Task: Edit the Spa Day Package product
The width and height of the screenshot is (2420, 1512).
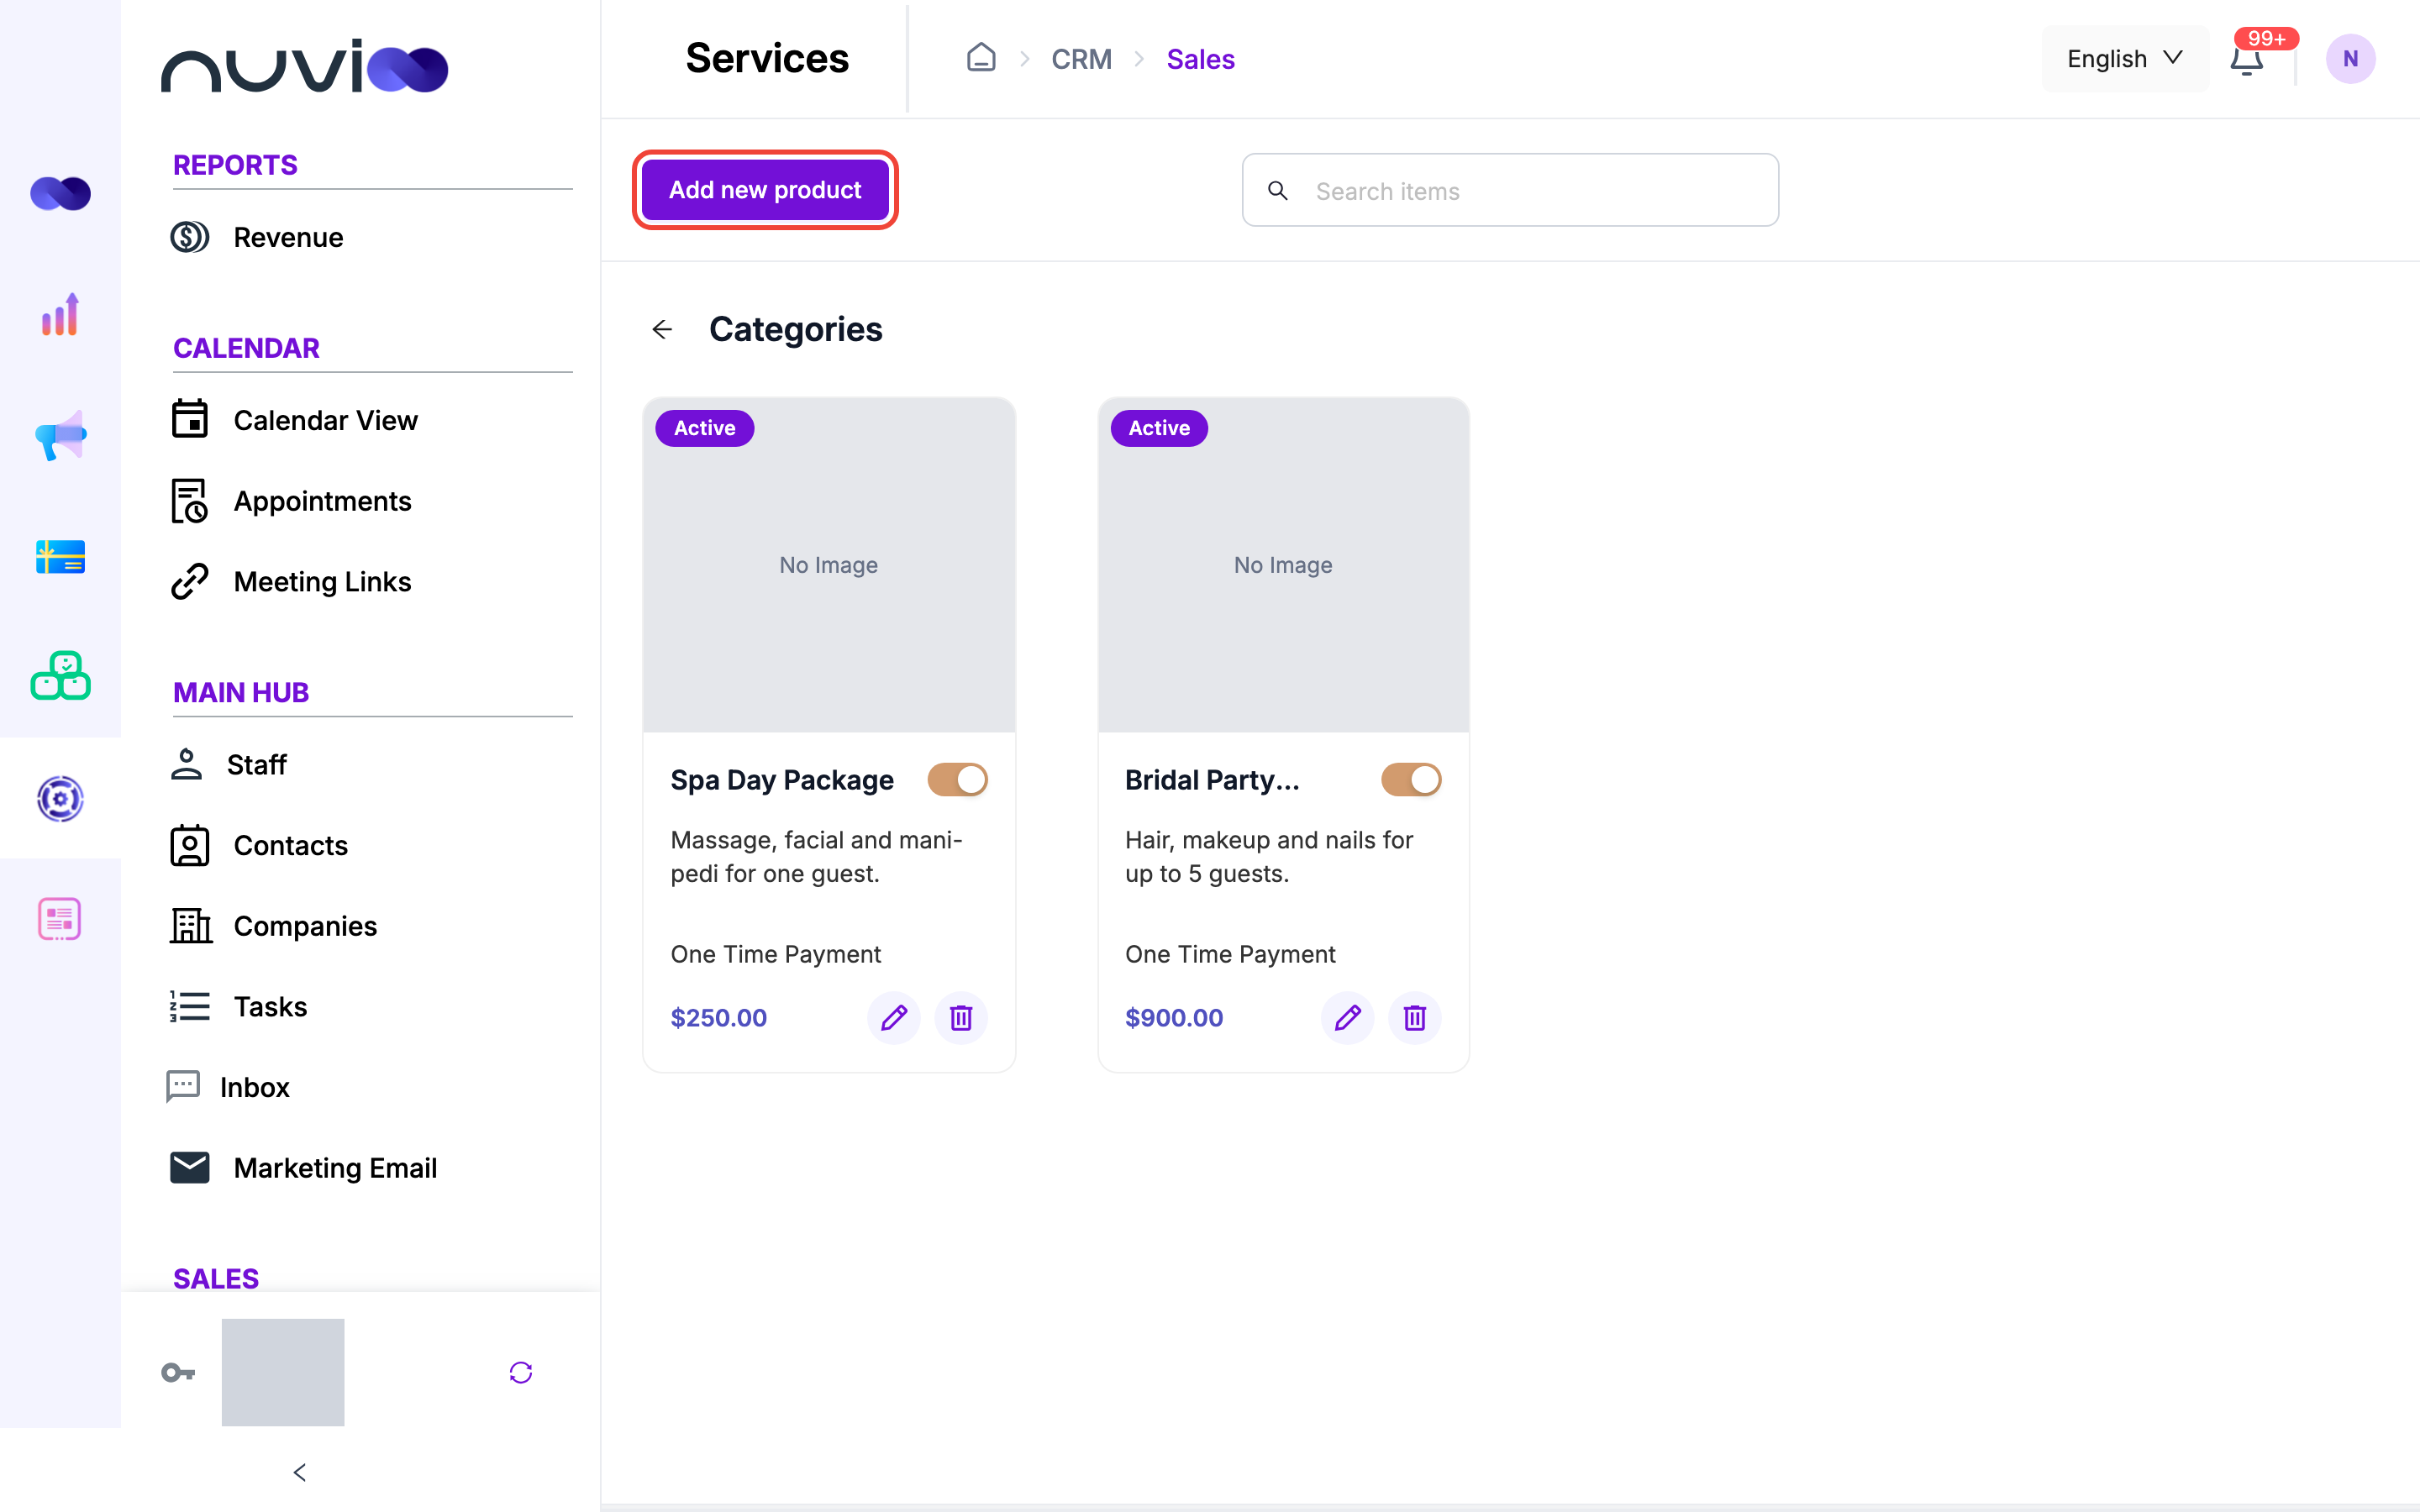Action: pos(893,1018)
